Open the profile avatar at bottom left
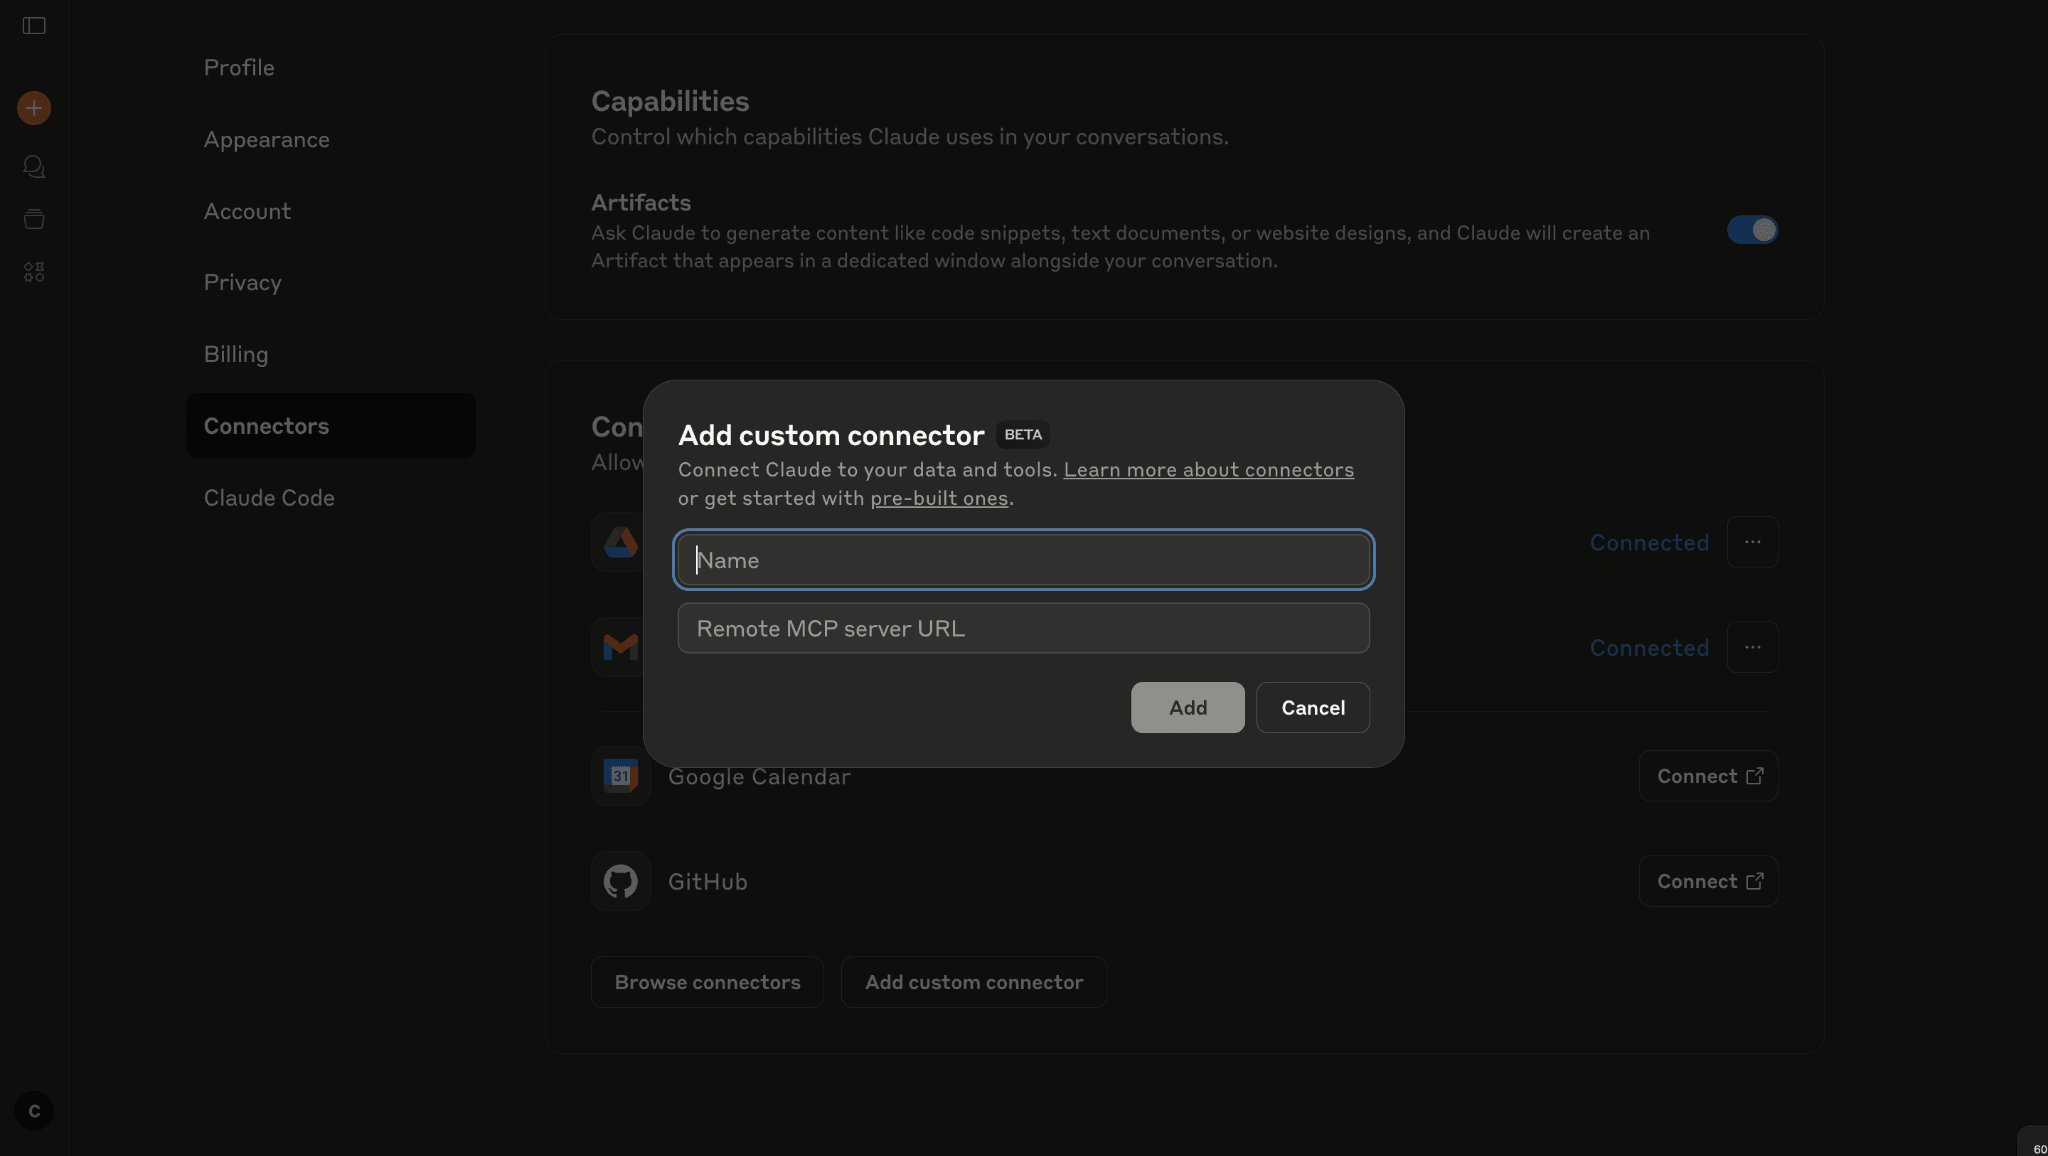This screenshot has height=1156, width=2048. coord(33,1110)
